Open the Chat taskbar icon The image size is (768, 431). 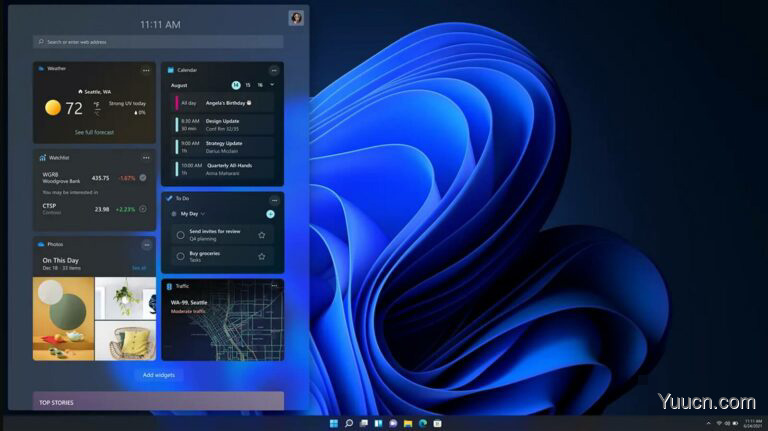click(393, 423)
